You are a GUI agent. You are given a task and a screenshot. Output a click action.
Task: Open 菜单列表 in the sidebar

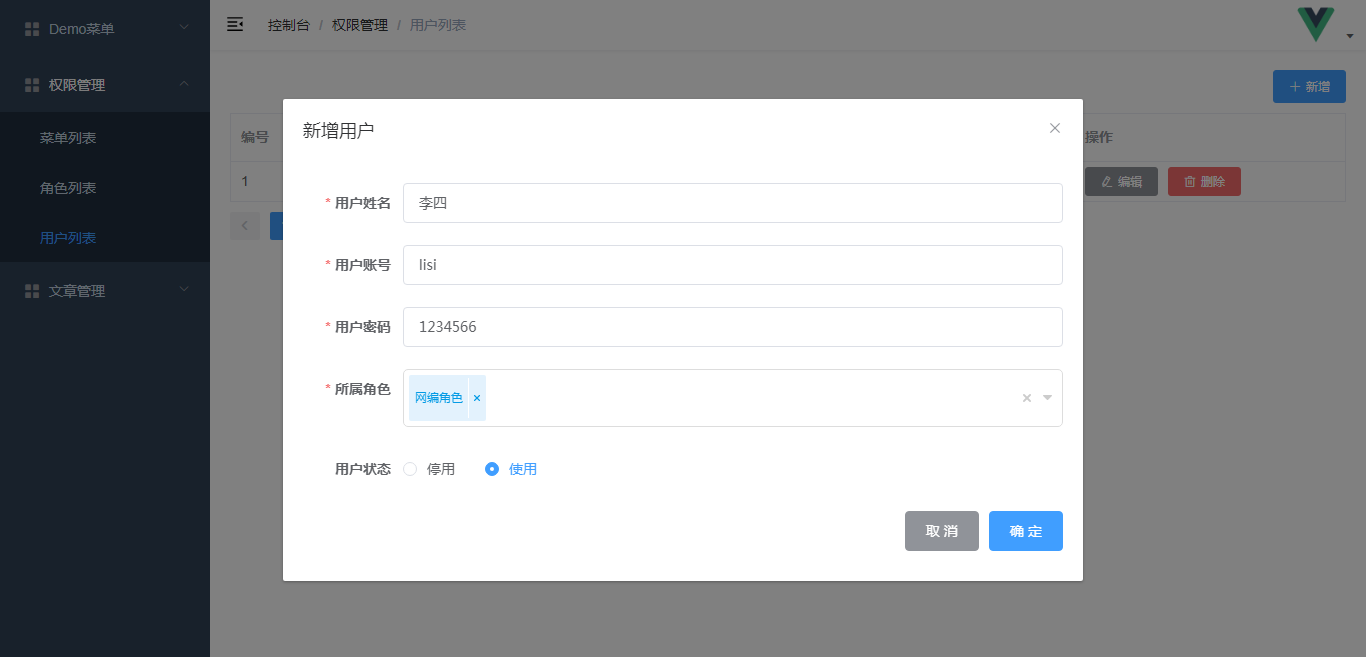click(68, 138)
